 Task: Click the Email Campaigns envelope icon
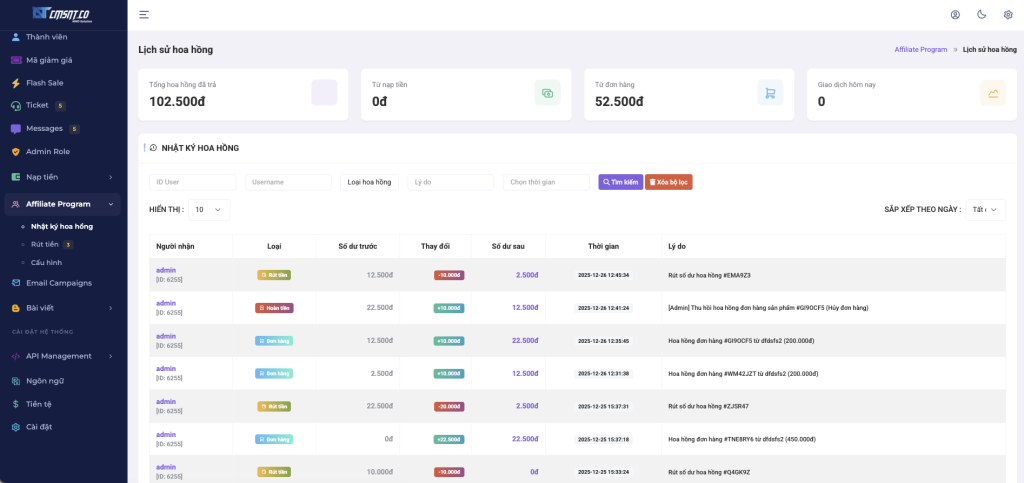16,283
